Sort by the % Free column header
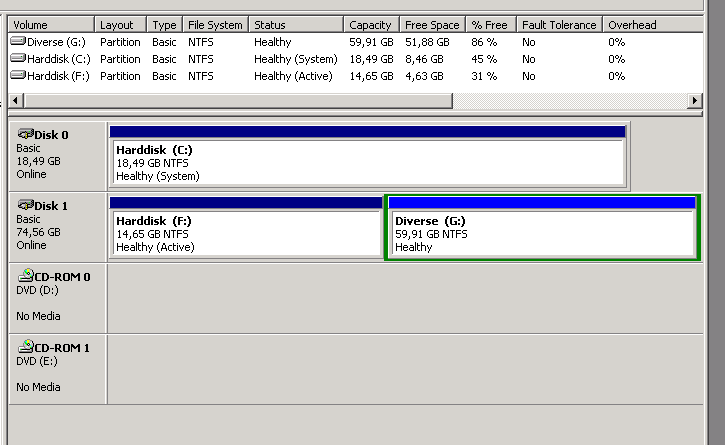The height and width of the screenshot is (445, 725). (x=491, y=25)
